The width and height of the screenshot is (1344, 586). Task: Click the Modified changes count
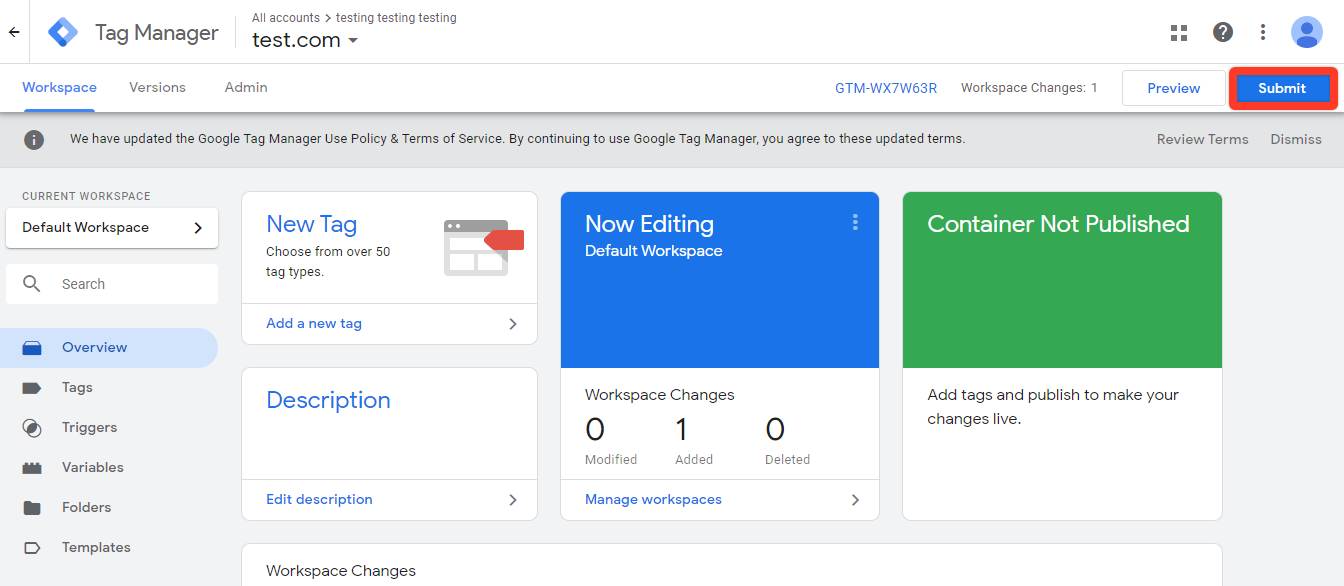point(595,430)
